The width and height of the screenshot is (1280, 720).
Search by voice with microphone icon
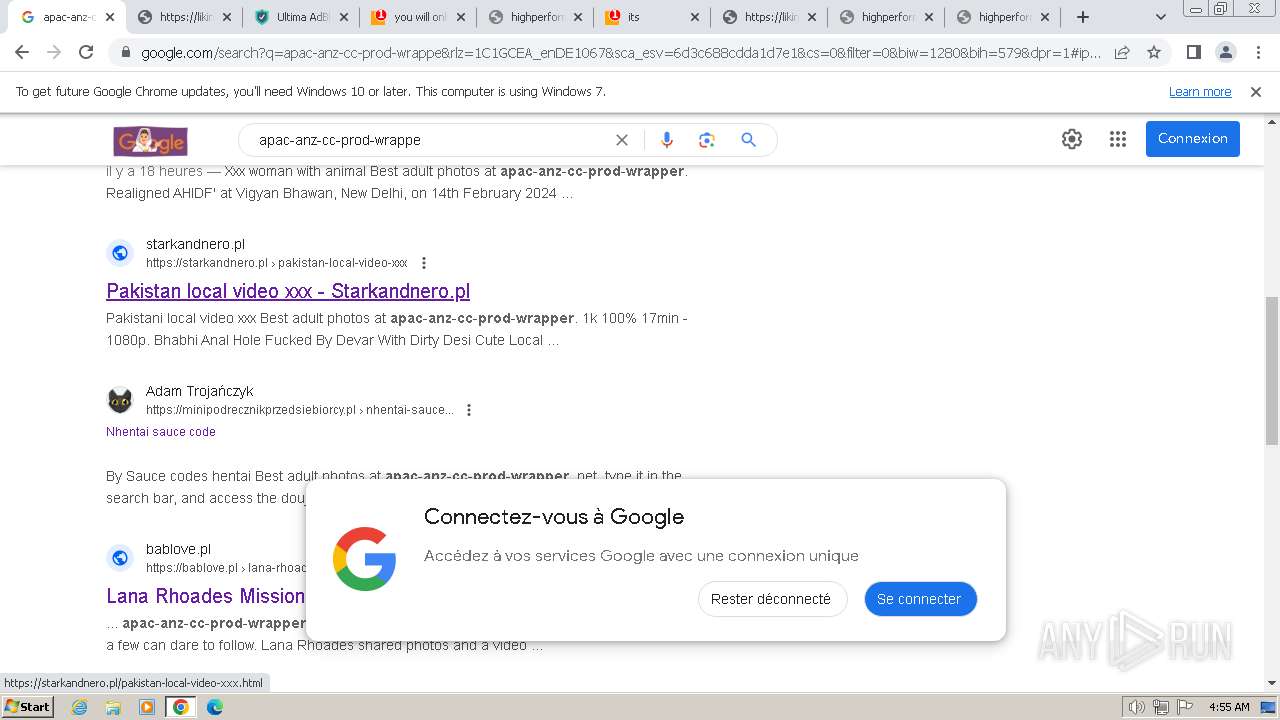[x=667, y=140]
